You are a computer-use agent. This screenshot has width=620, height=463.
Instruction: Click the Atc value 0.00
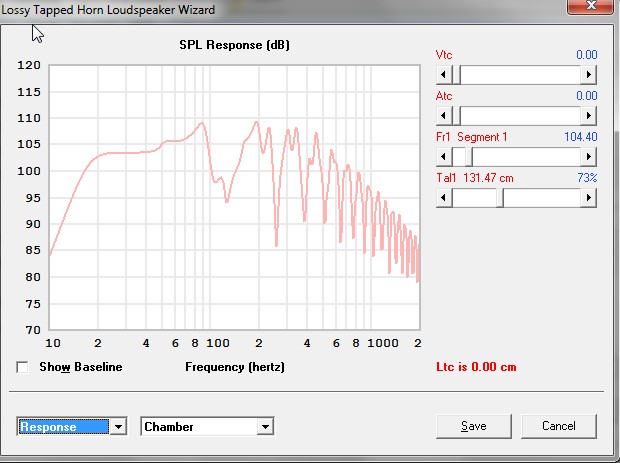point(586,96)
